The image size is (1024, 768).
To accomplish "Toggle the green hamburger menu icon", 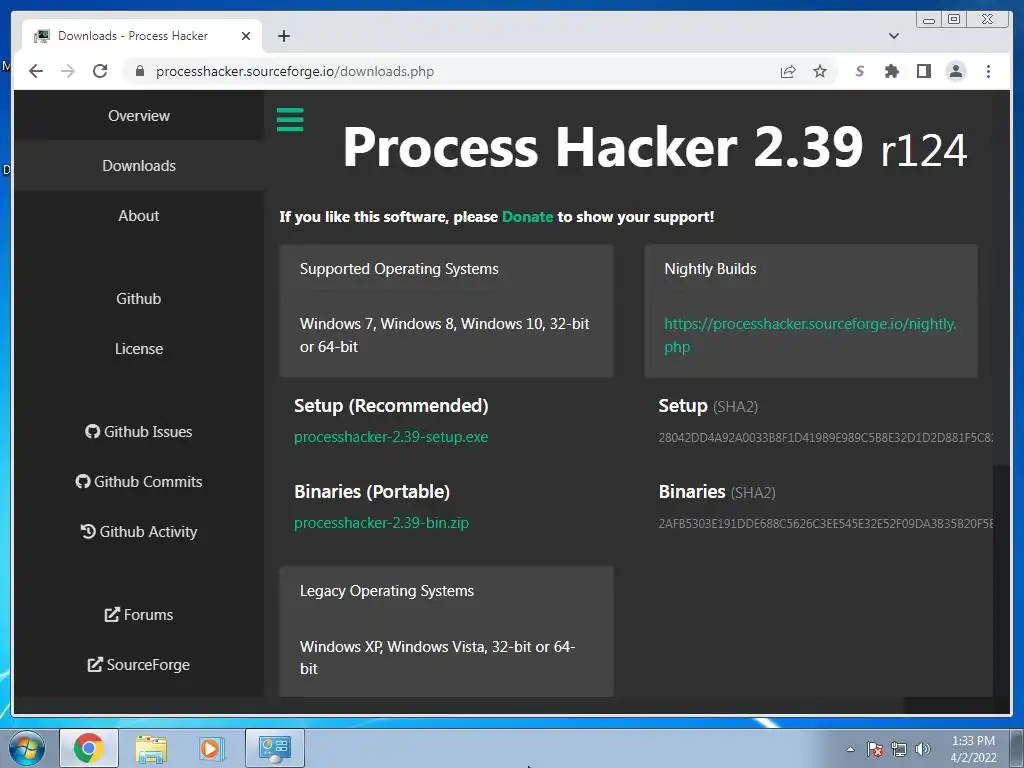I will click(x=290, y=120).
